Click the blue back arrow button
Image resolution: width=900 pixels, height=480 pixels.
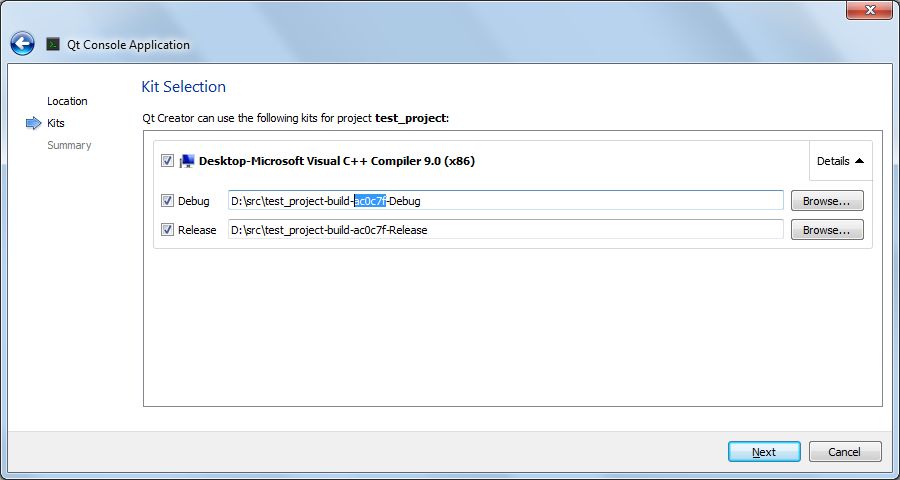[x=23, y=44]
